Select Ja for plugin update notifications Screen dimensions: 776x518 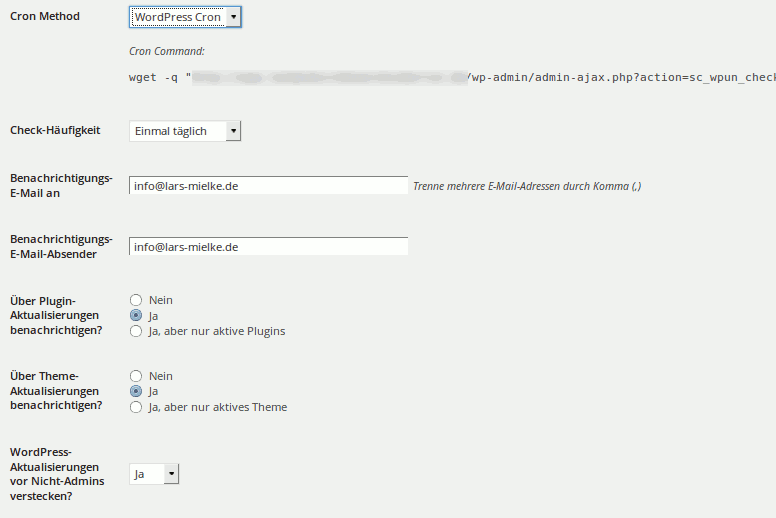point(136,315)
